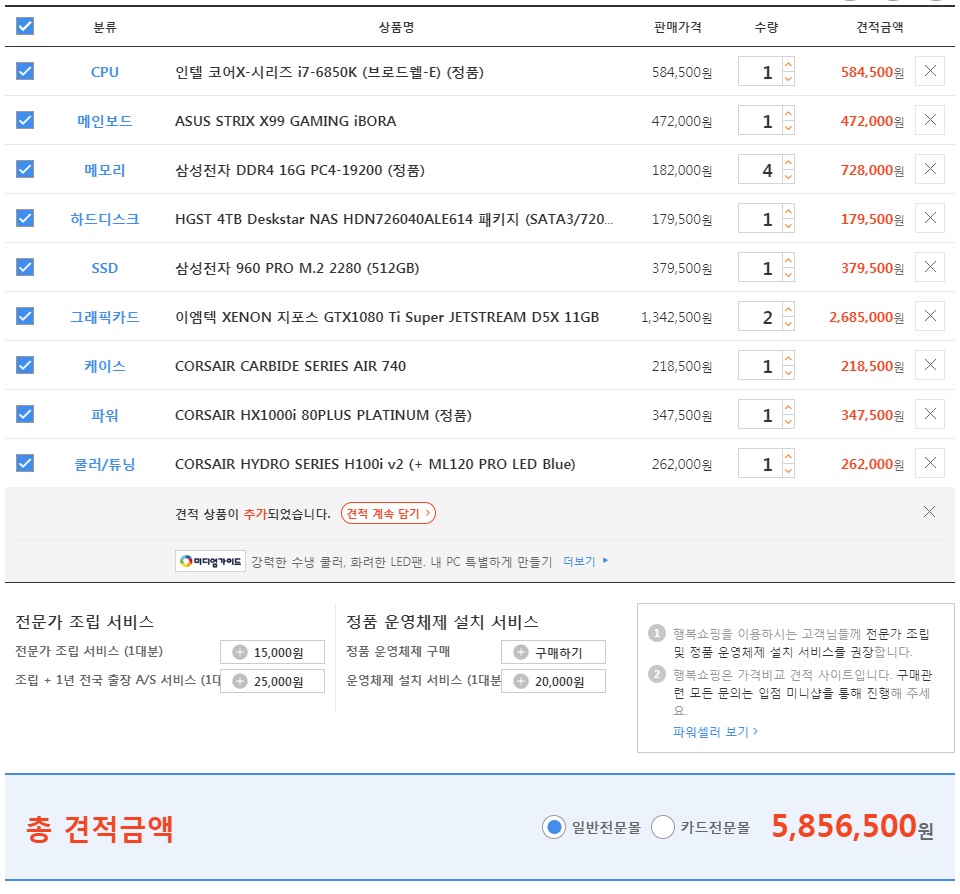Click plus icon for 25,000원 A/S service
Viewport: 960px width, 894px height.
(x=240, y=682)
